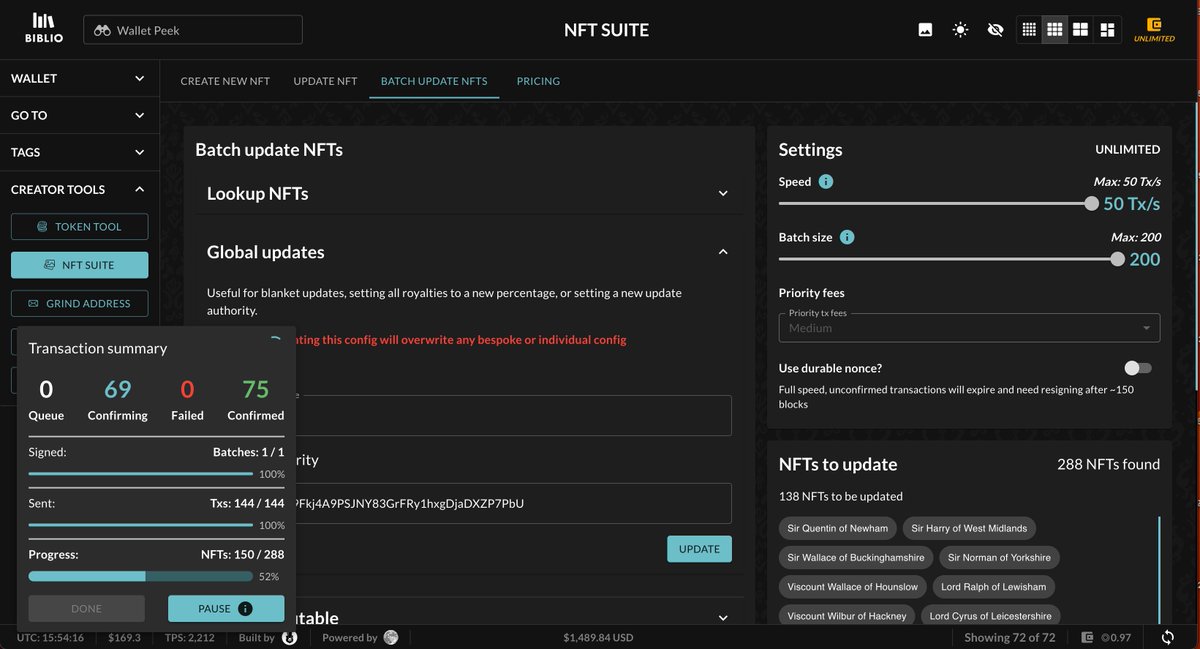Select the Token Tool in Creator Tools
This screenshot has width=1200, height=649.
tap(79, 226)
